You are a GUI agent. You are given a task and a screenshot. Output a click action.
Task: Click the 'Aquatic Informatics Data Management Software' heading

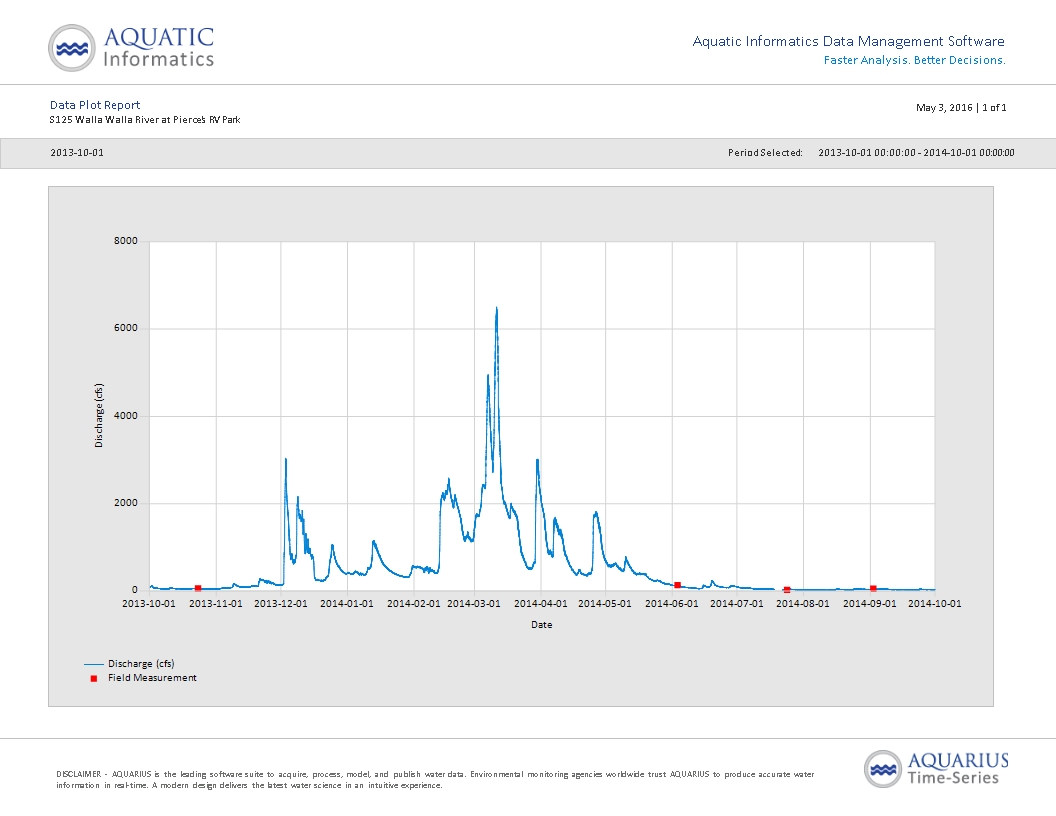[849, 41]
